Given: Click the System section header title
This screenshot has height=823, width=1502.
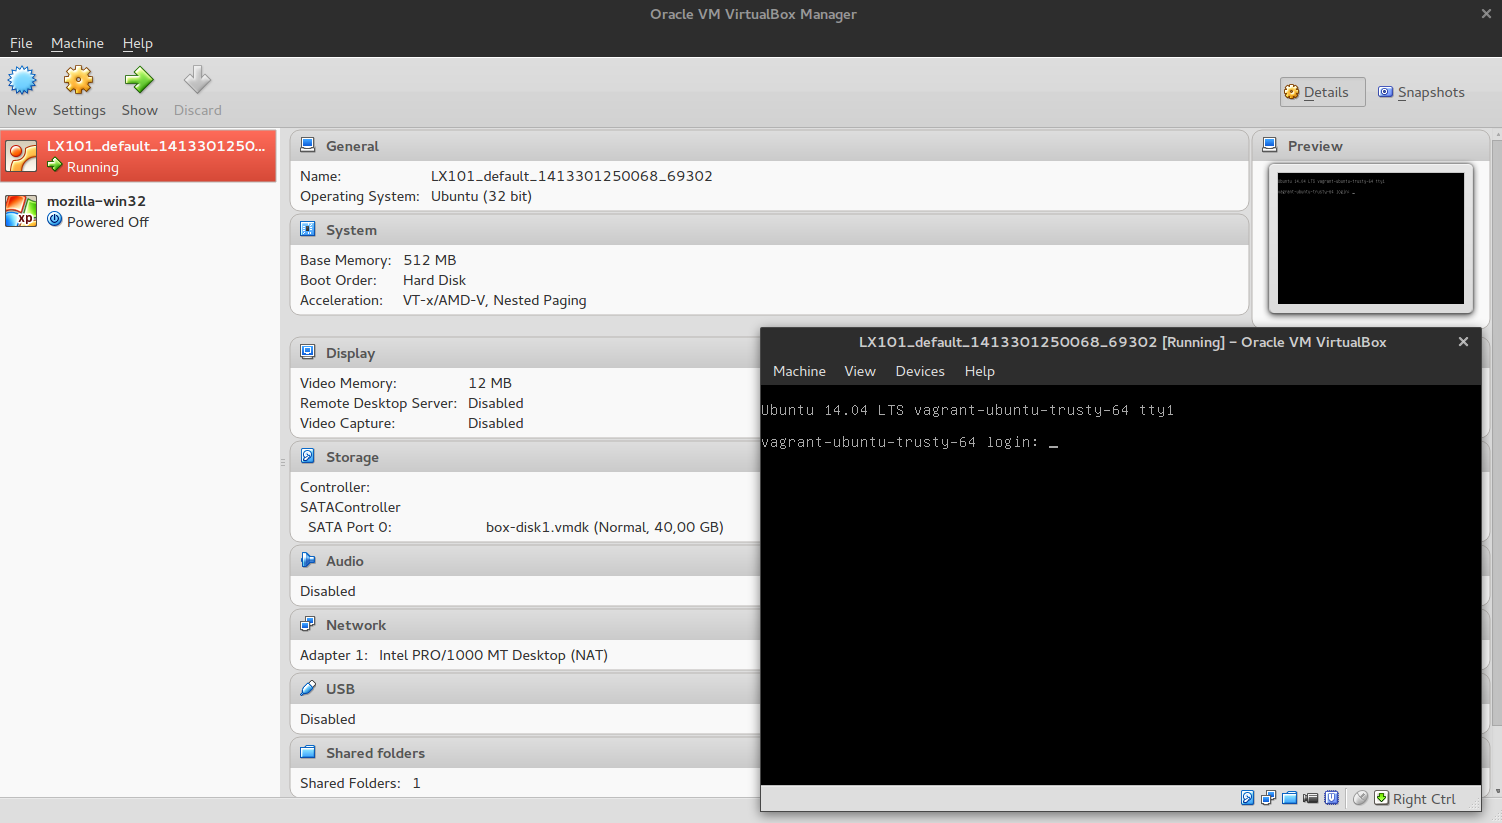Looking at the screenshot, I should point(351,230).
